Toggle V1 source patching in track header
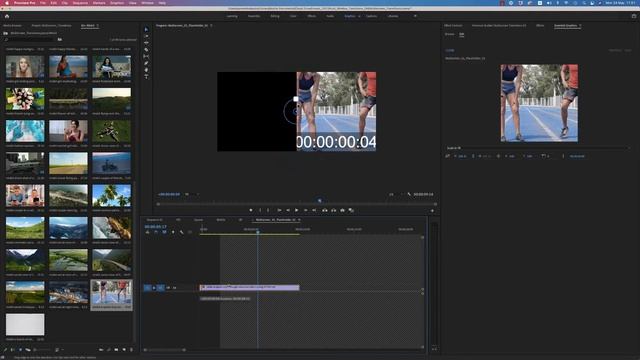This screenshot has width=640, height=360. point(147,288)
